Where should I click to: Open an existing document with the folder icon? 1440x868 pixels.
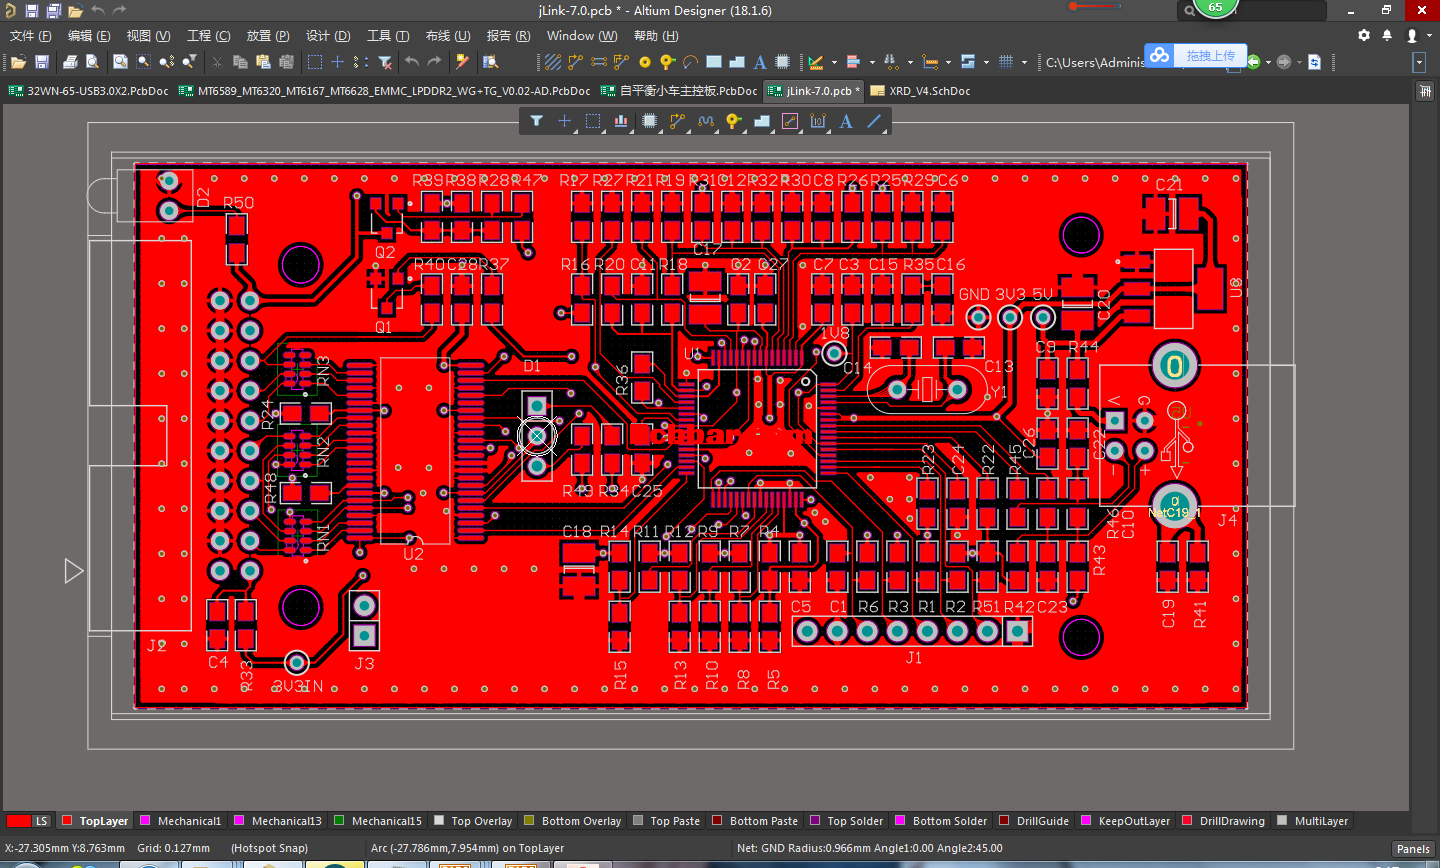coord(18,62)
